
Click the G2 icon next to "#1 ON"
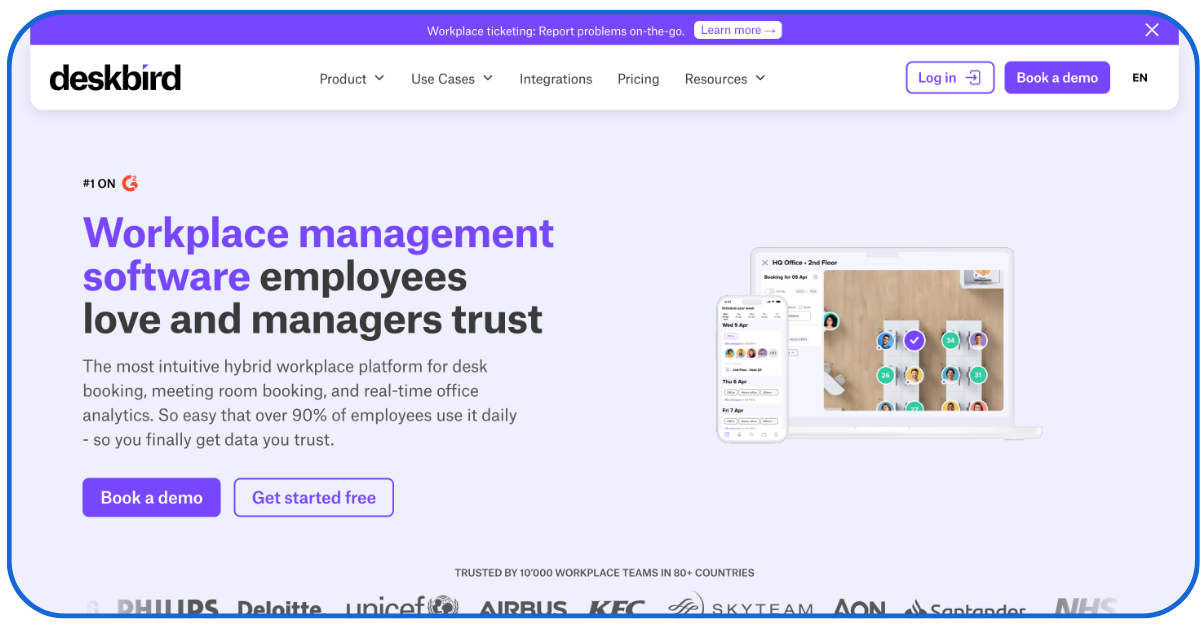(x=131, y=183)
